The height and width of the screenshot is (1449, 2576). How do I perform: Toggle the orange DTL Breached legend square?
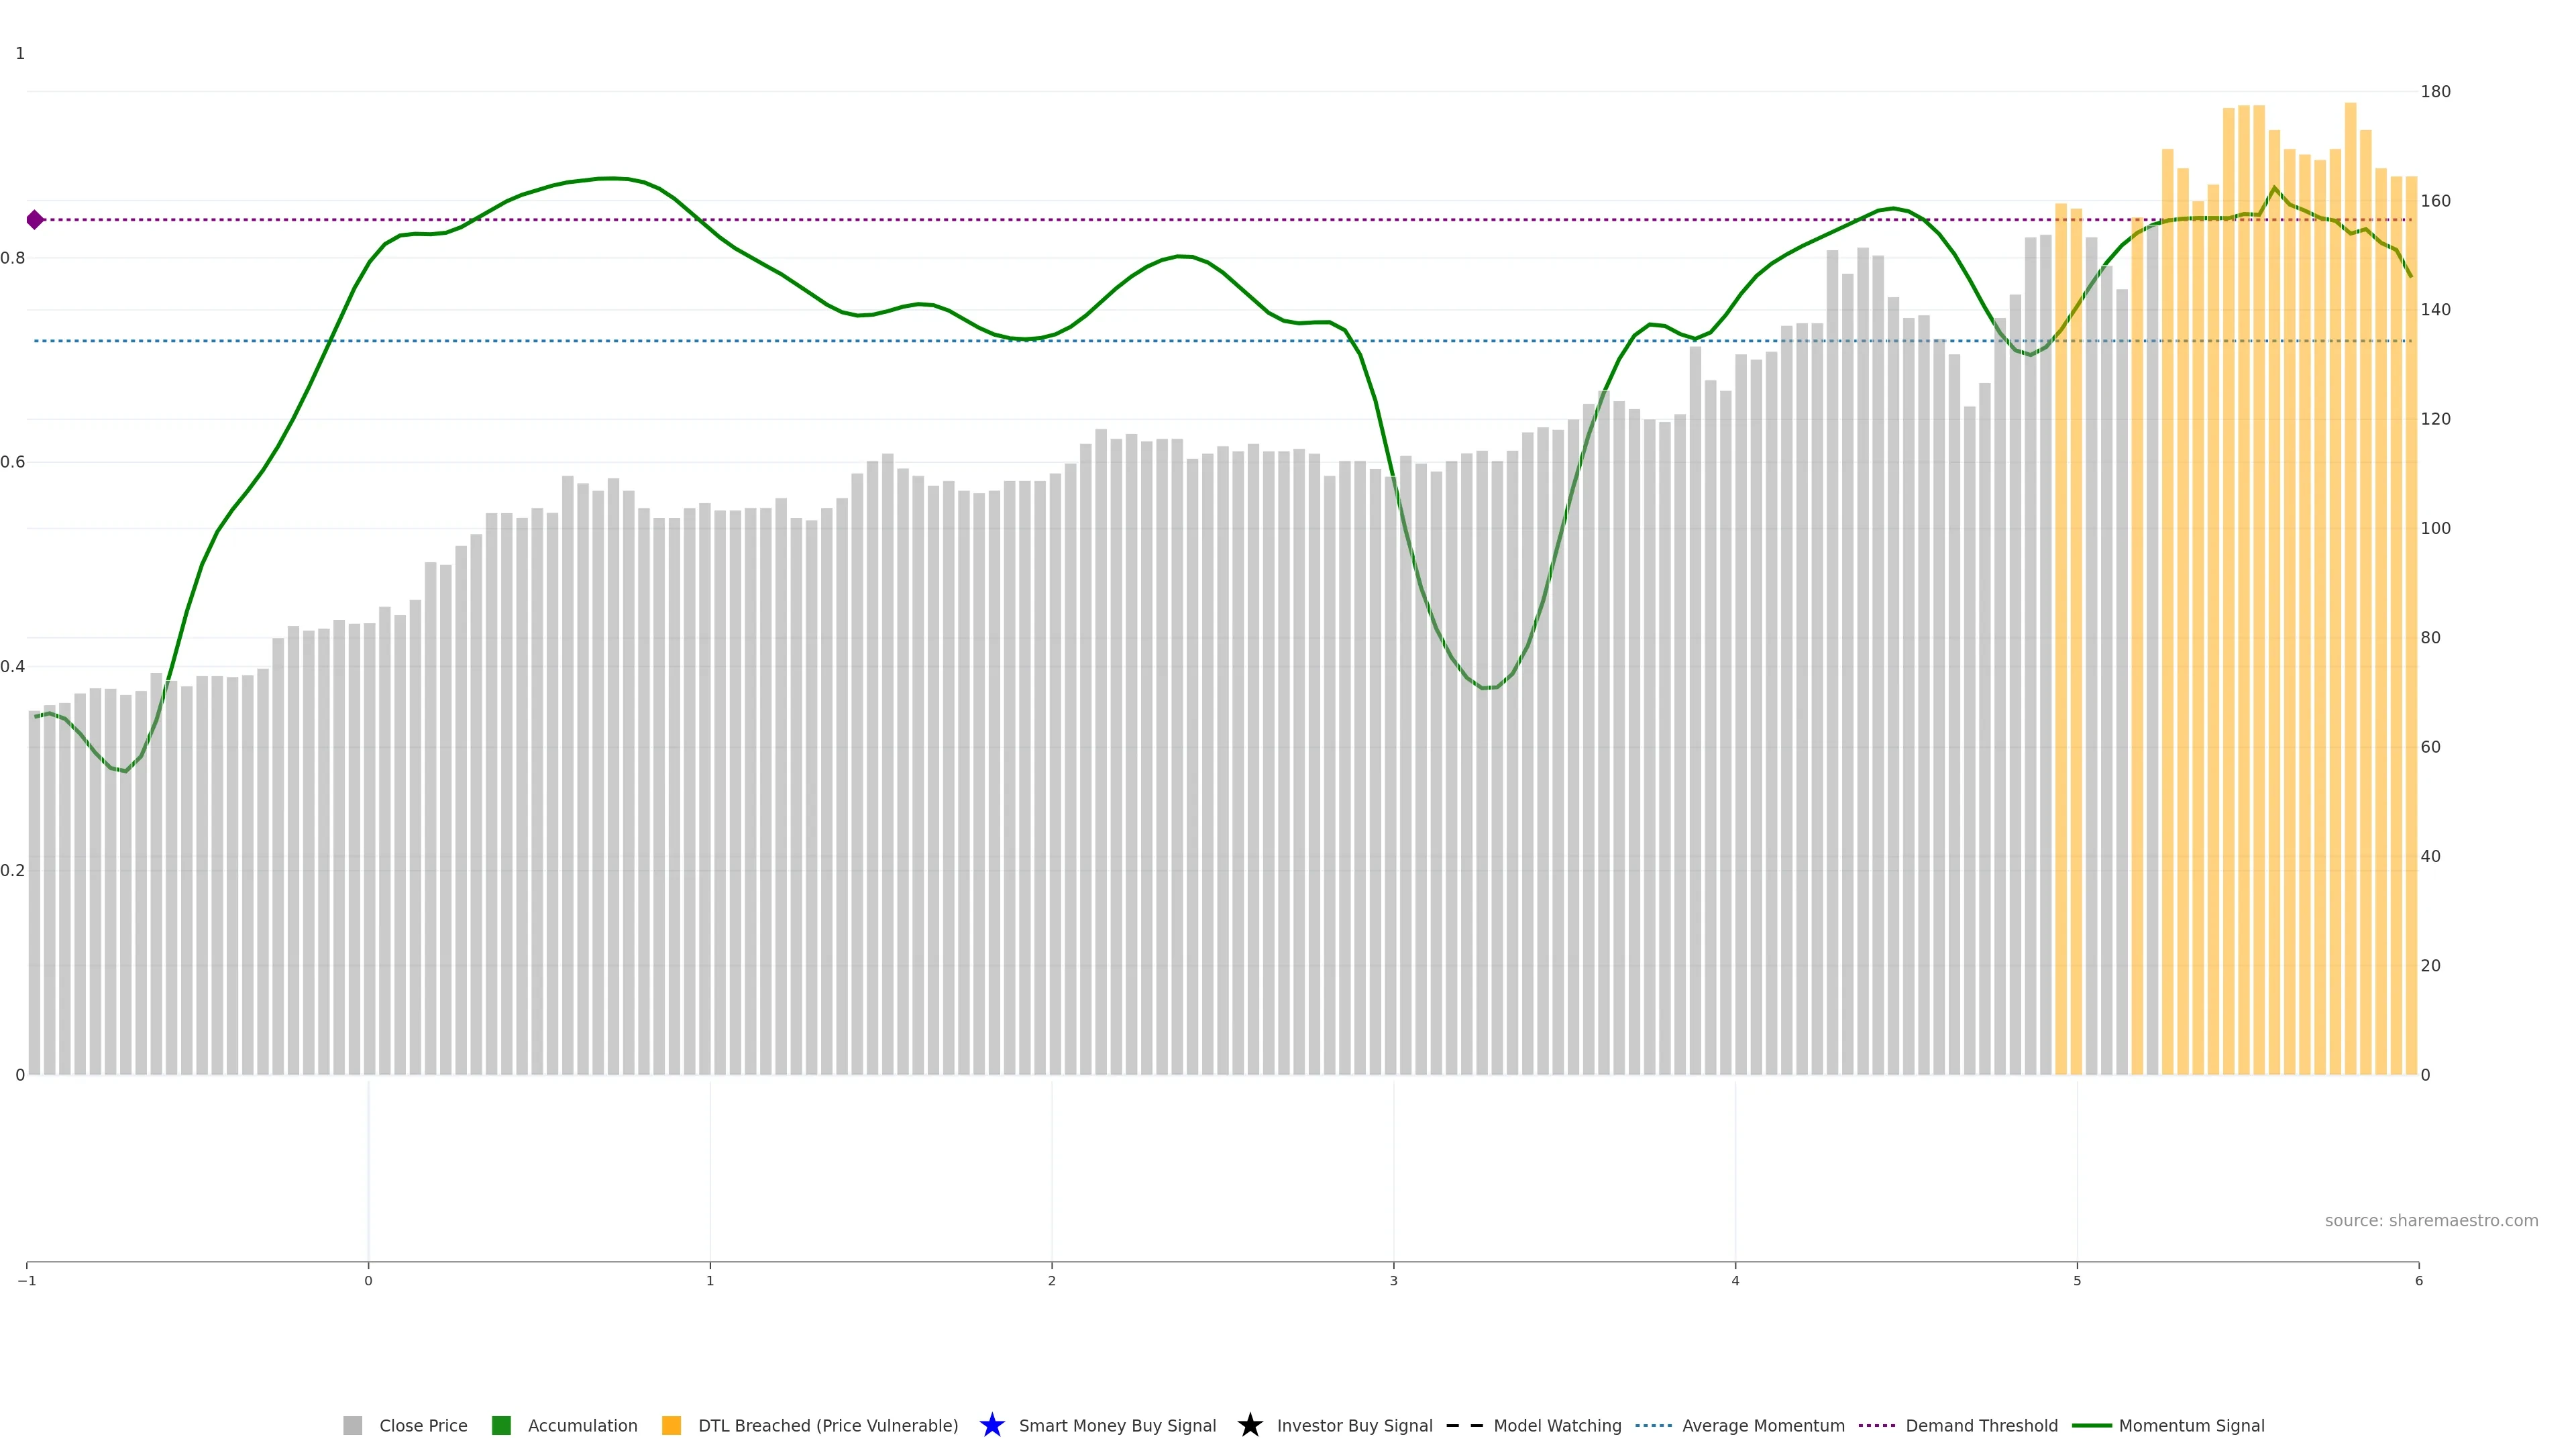(x=671, y=1425)
